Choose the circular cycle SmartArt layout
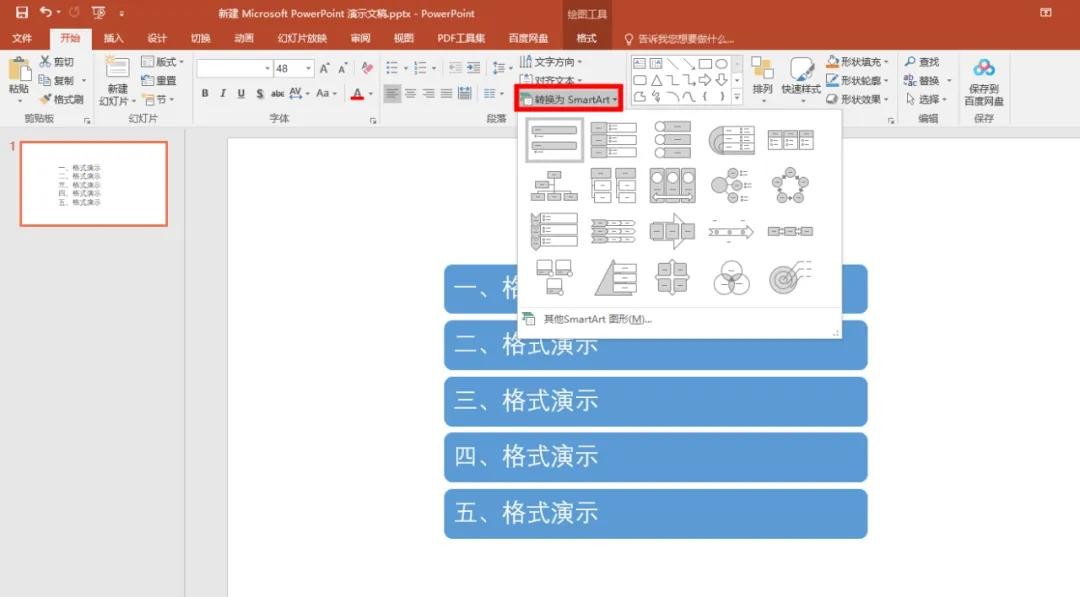The image size is (1080, 597). 789,185
